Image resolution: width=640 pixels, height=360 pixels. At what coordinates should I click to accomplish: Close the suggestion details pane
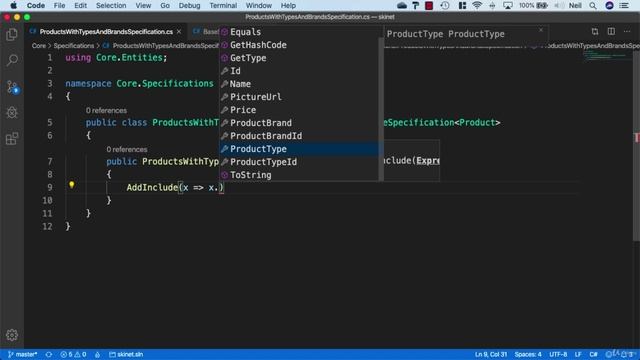541,30
